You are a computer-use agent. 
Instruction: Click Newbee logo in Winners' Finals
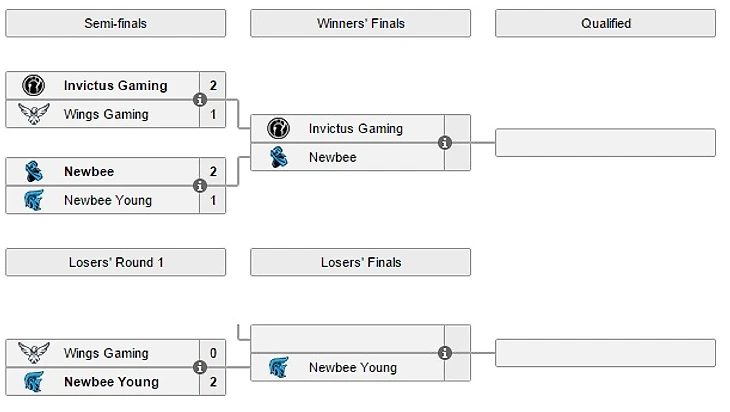(x=279, y=157)
